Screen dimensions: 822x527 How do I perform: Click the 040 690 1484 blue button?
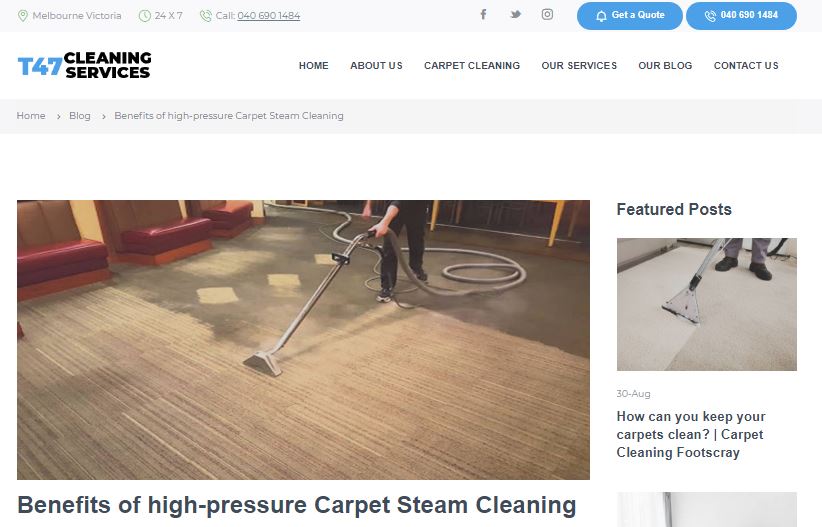741,16
